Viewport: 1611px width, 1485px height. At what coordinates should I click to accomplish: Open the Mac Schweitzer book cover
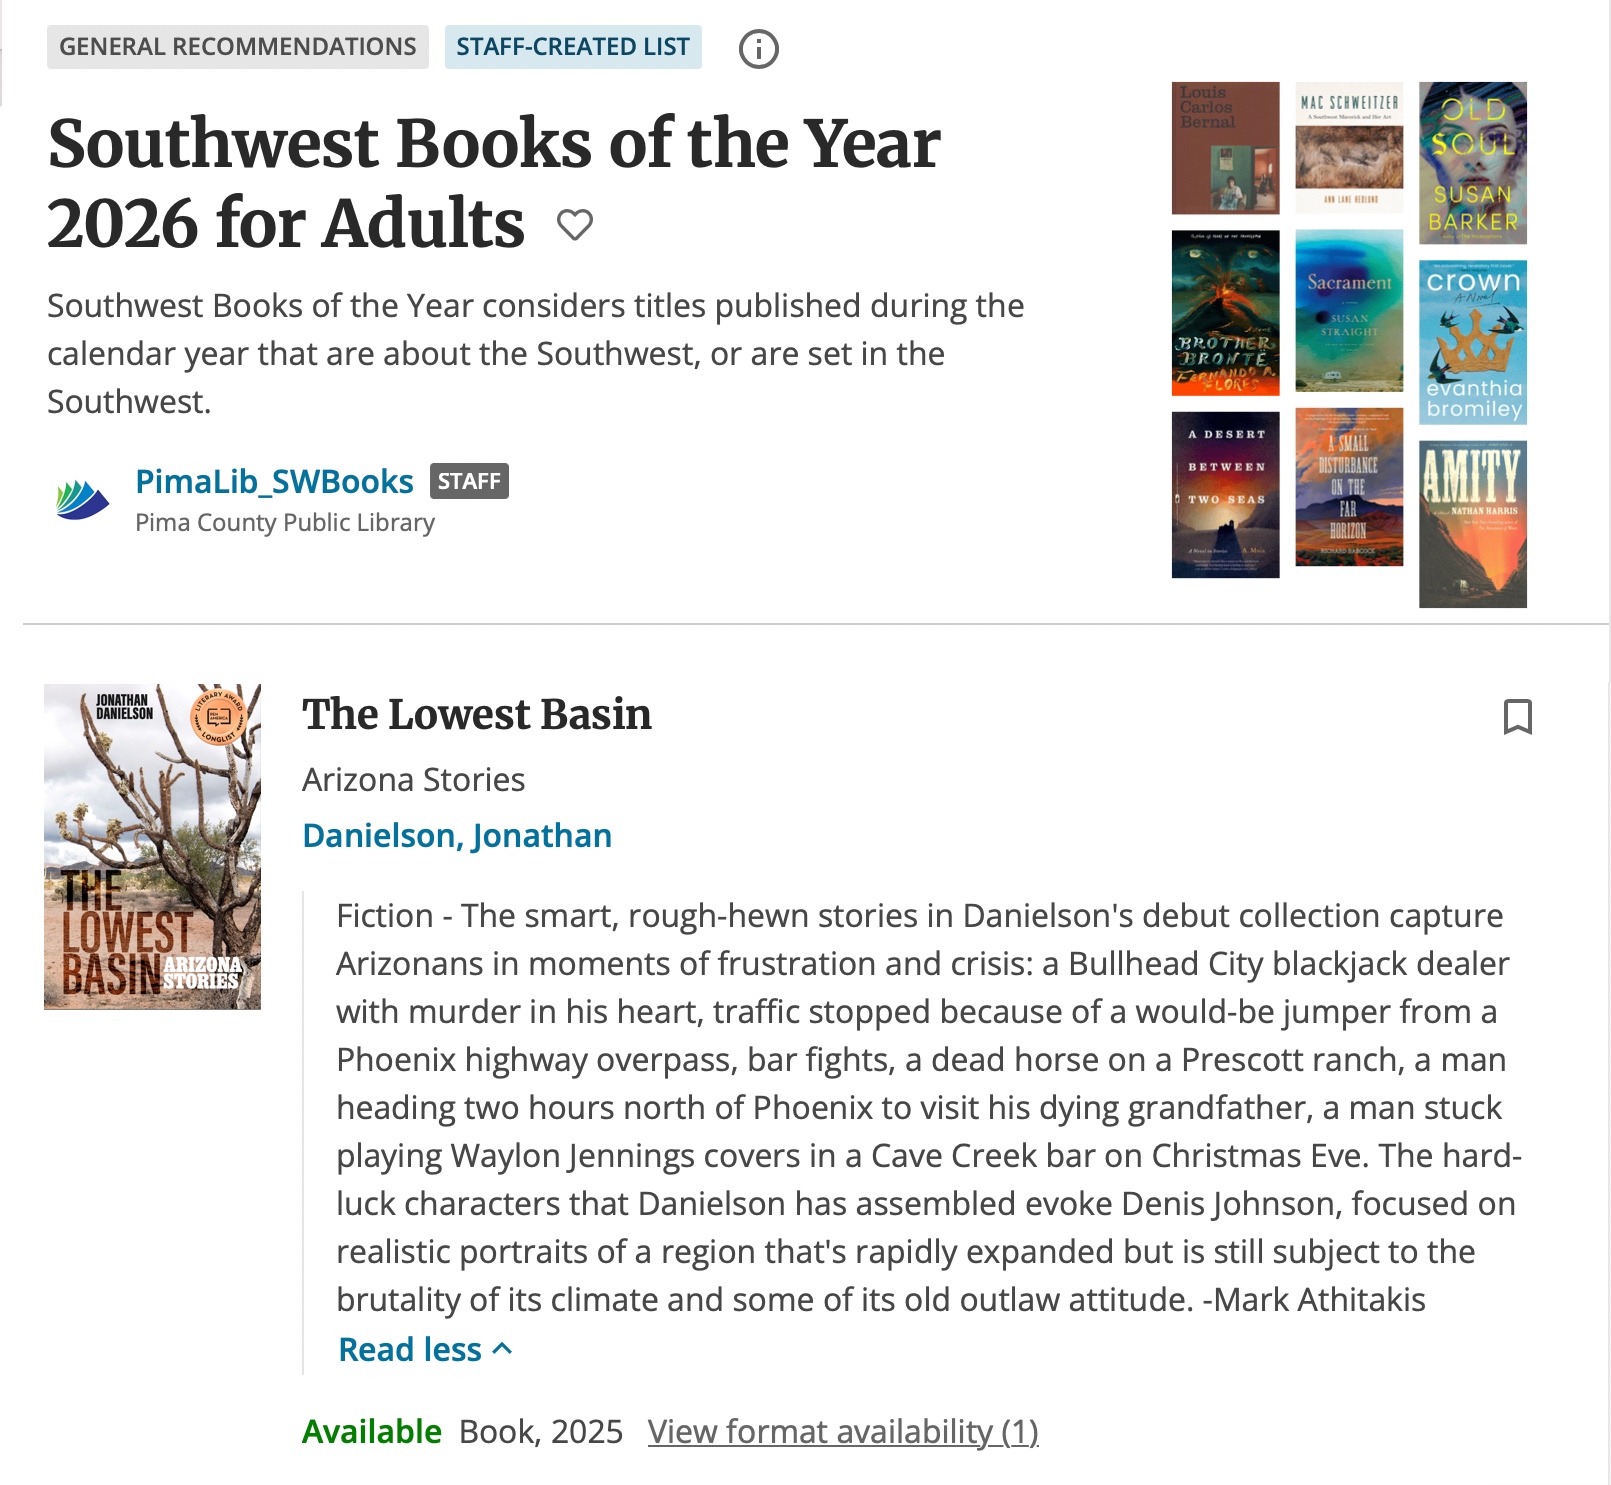point(1349,148)
